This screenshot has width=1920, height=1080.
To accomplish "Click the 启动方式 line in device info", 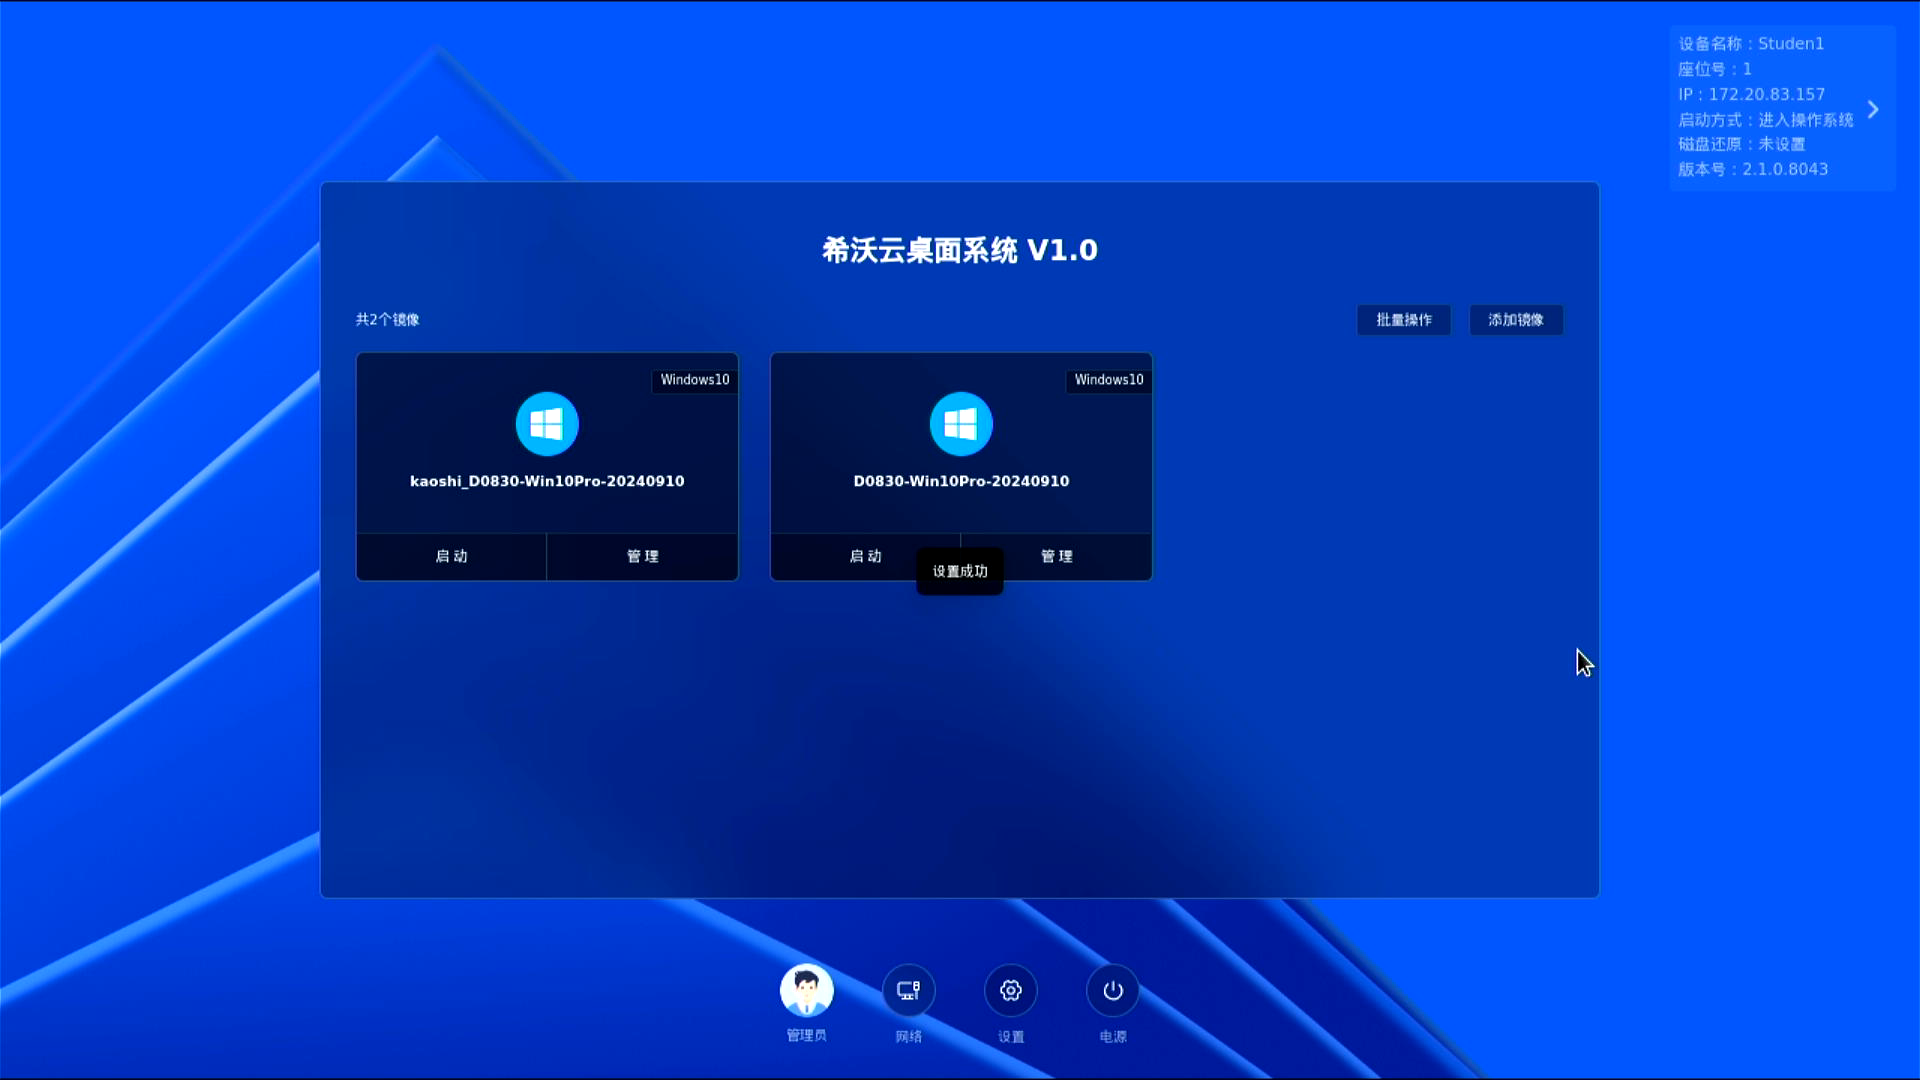I will (x=1765, y=120).
